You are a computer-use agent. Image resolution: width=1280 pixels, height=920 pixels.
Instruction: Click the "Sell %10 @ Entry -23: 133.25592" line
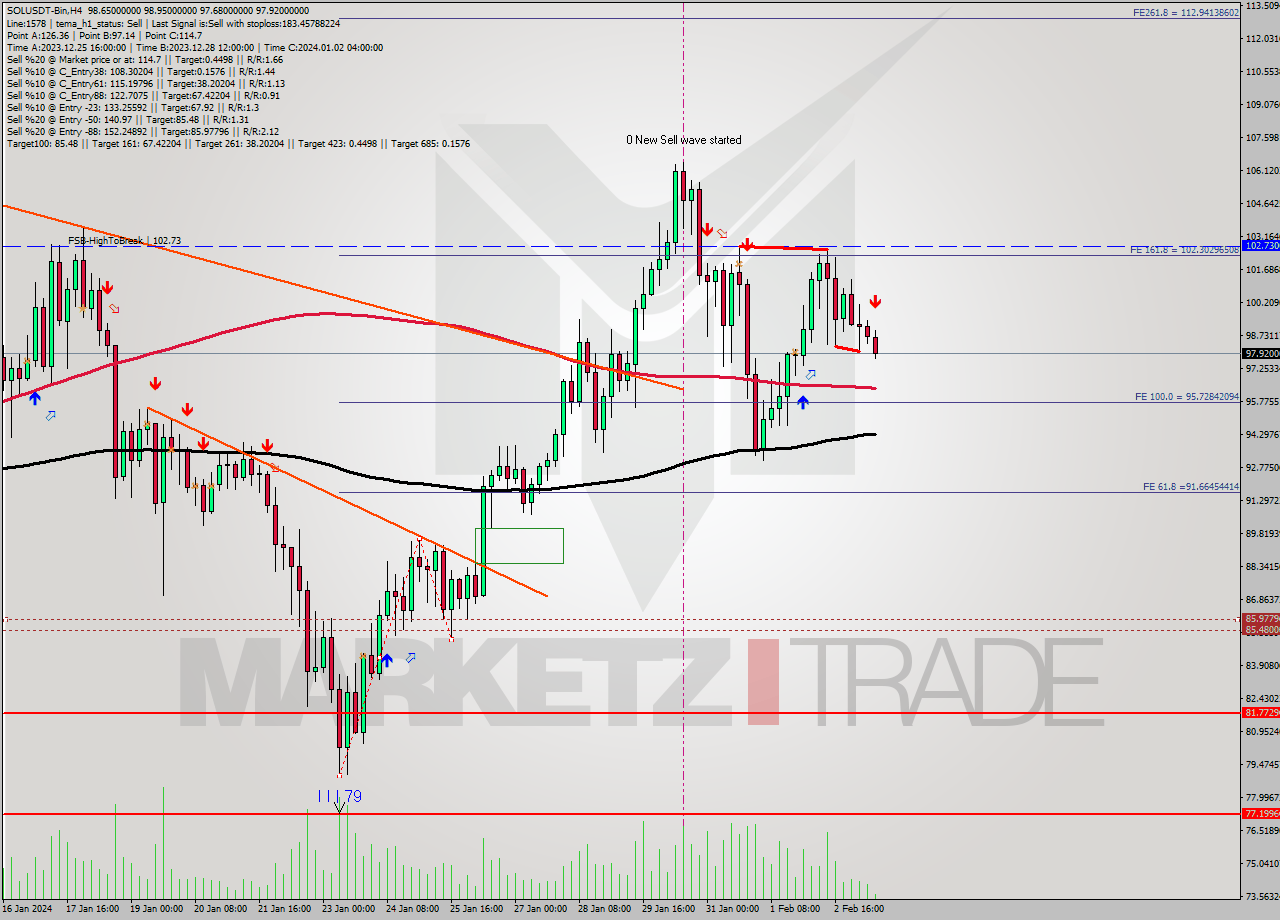coord(132,107)
